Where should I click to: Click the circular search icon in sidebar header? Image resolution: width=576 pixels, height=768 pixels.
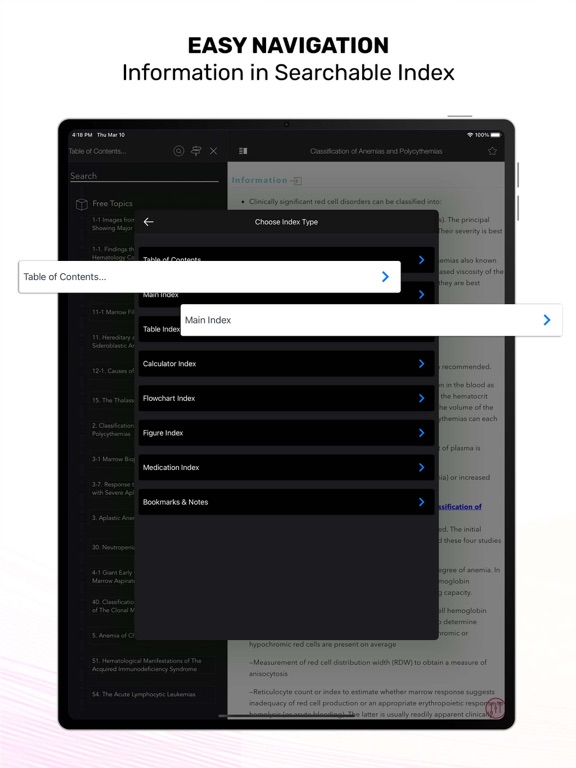click(179, 151)
